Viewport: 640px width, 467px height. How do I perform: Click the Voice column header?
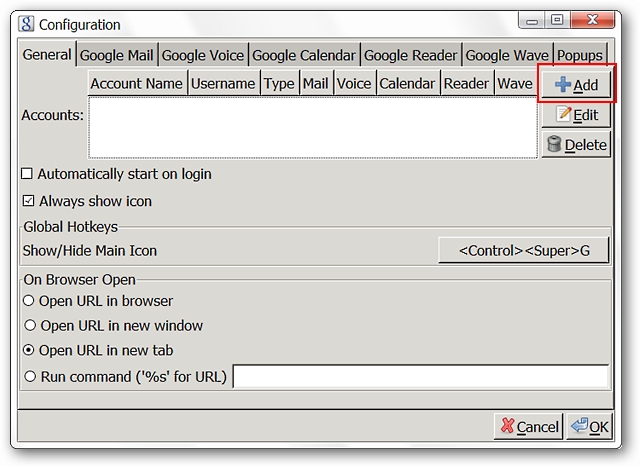pyautogui.click(x=354, y=83)
